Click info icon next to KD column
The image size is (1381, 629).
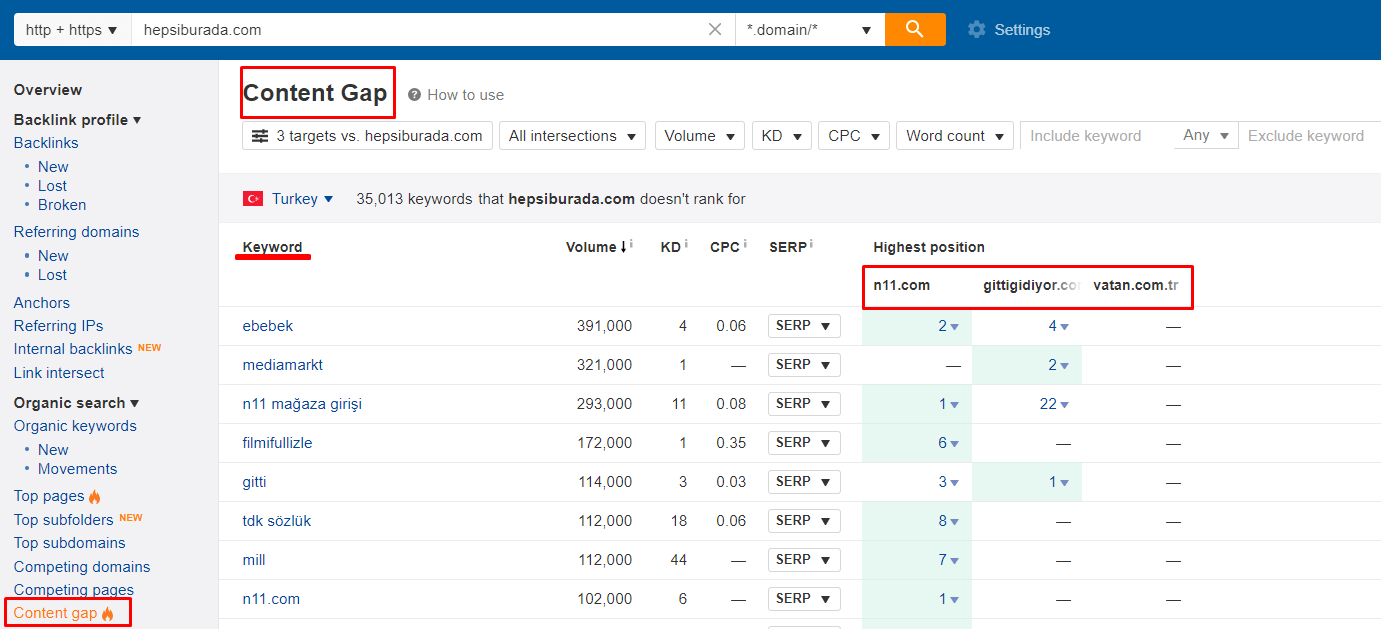(686, 244)
